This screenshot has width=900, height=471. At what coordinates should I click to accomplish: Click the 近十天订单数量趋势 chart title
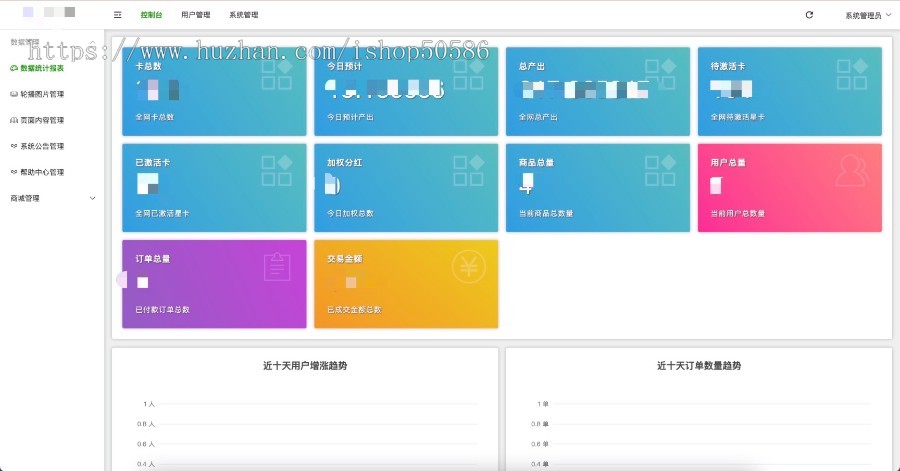click(699, 365)
